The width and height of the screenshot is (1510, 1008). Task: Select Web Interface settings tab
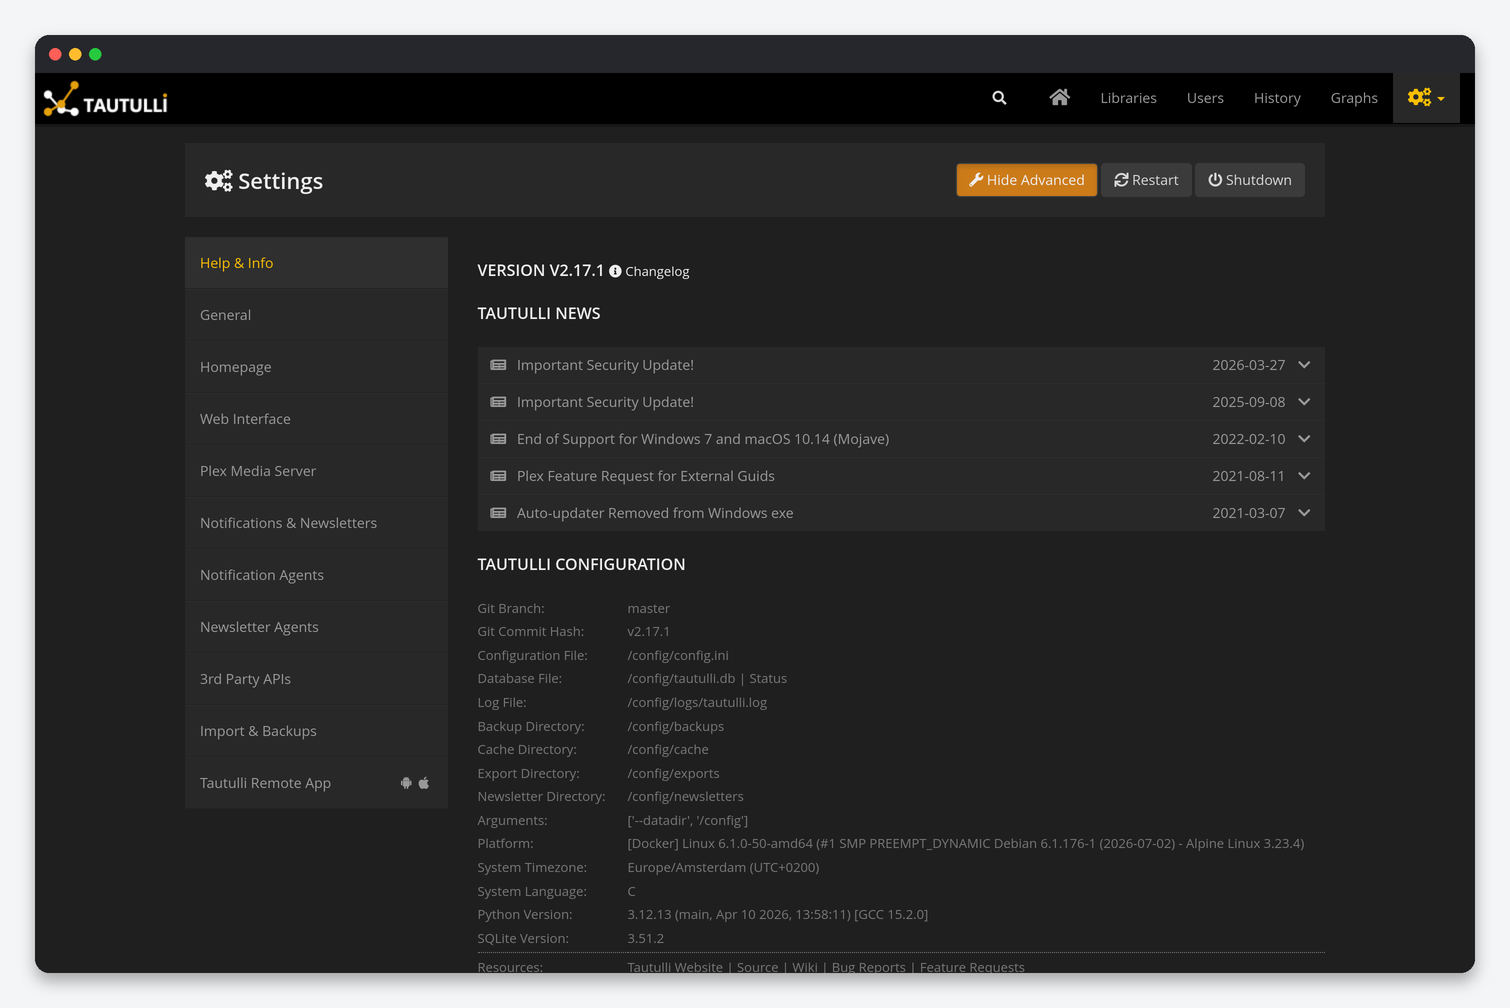point(316,419)
